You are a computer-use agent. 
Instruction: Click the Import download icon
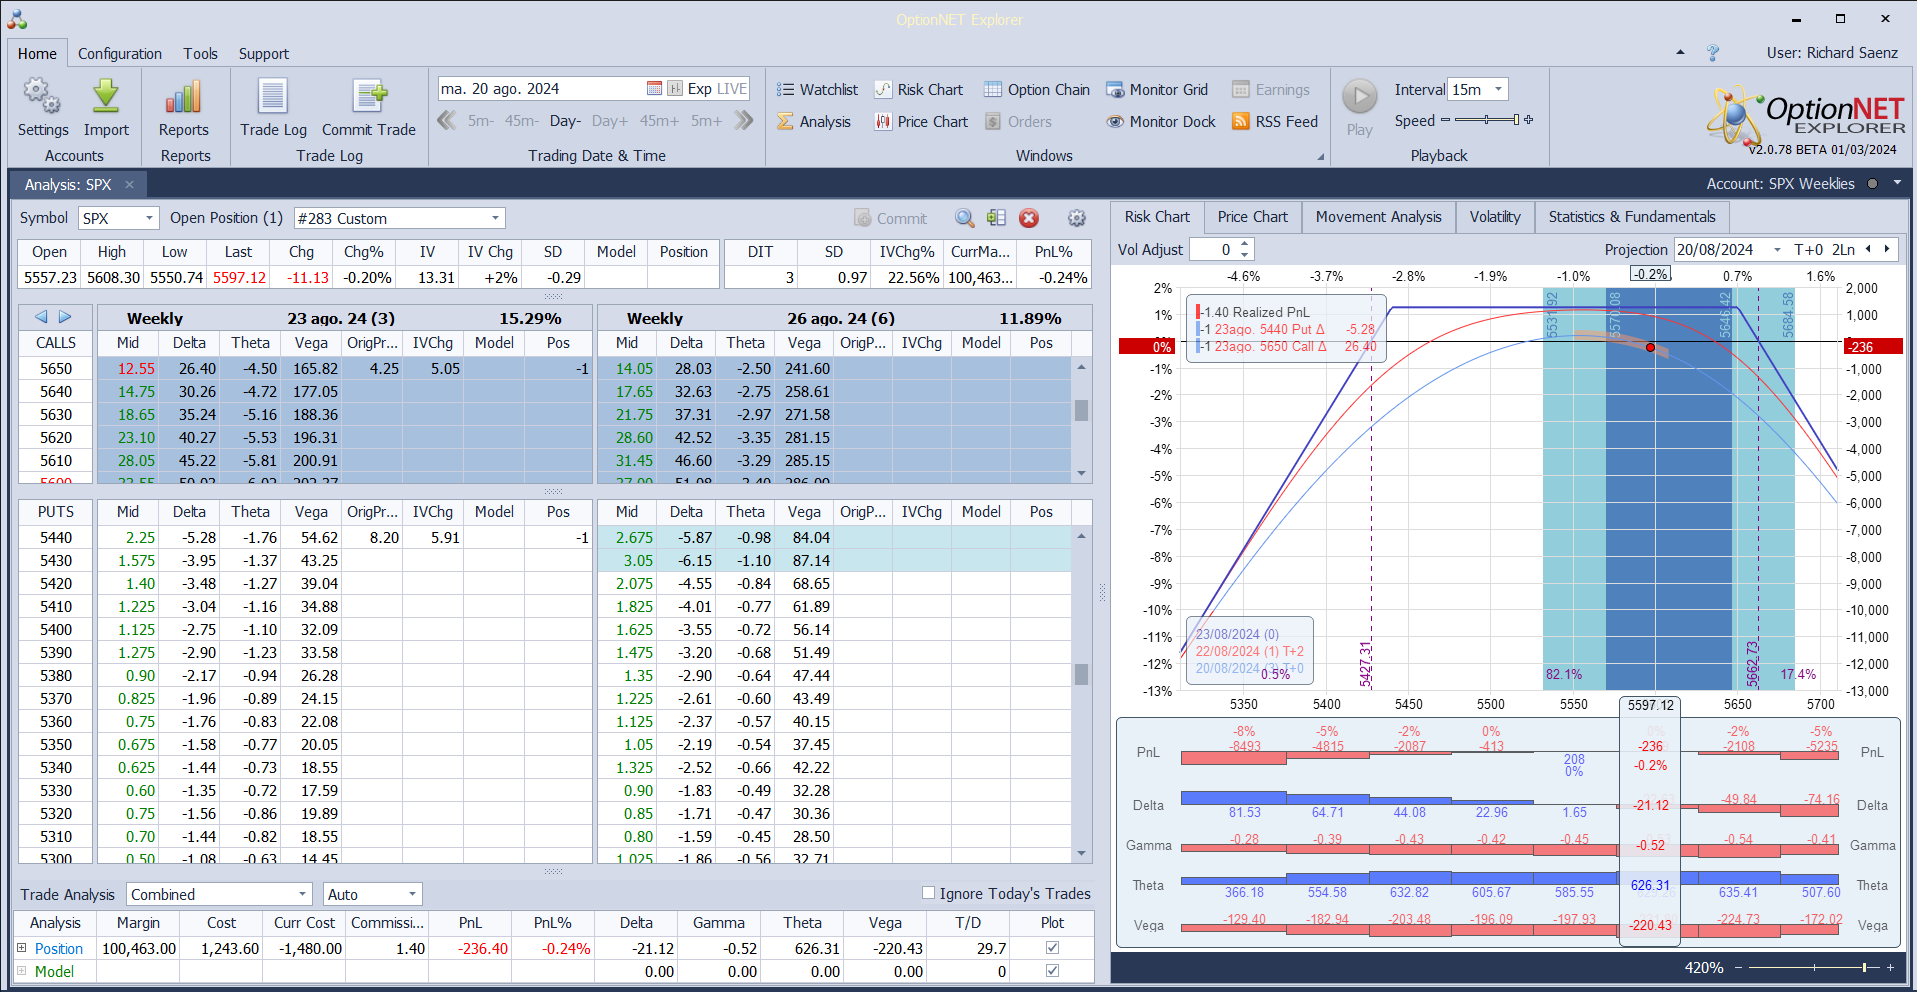point(106,97)
